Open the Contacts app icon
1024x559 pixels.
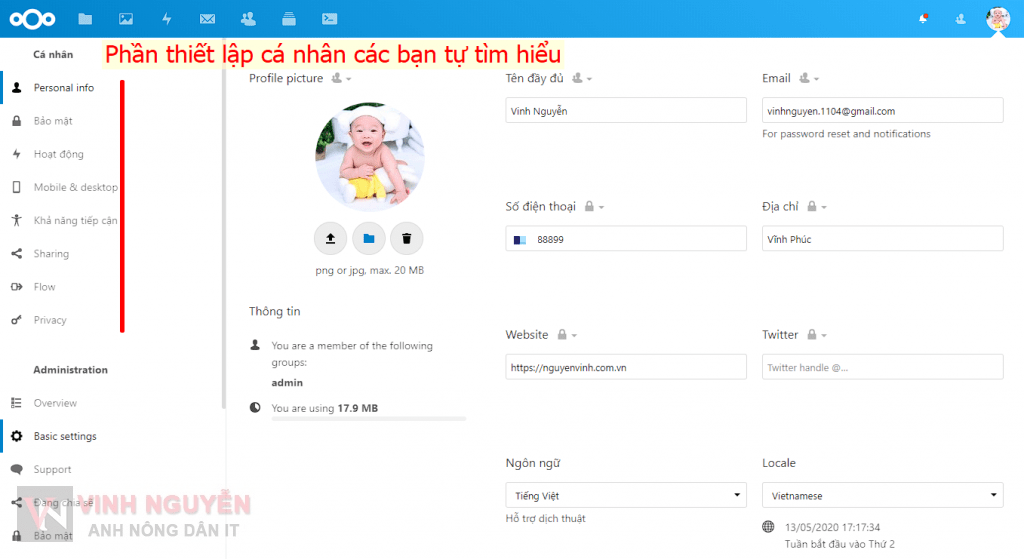pyautogui.click(x=248, y=18)
